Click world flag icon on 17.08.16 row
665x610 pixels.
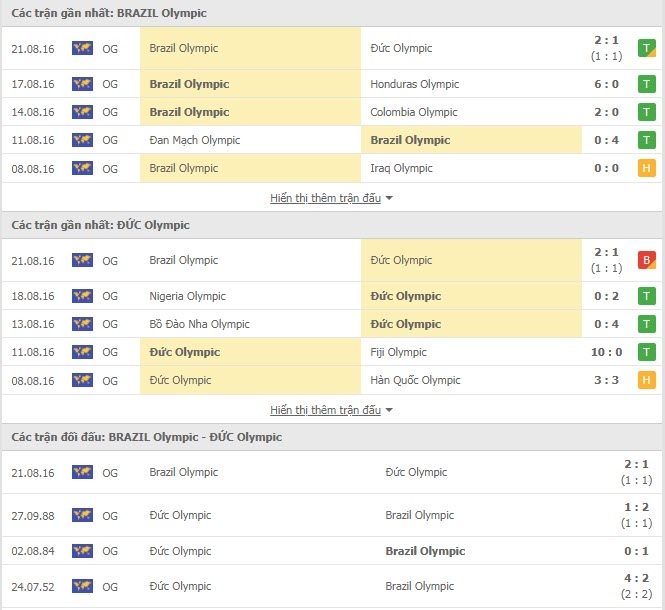tap(82, 84)
